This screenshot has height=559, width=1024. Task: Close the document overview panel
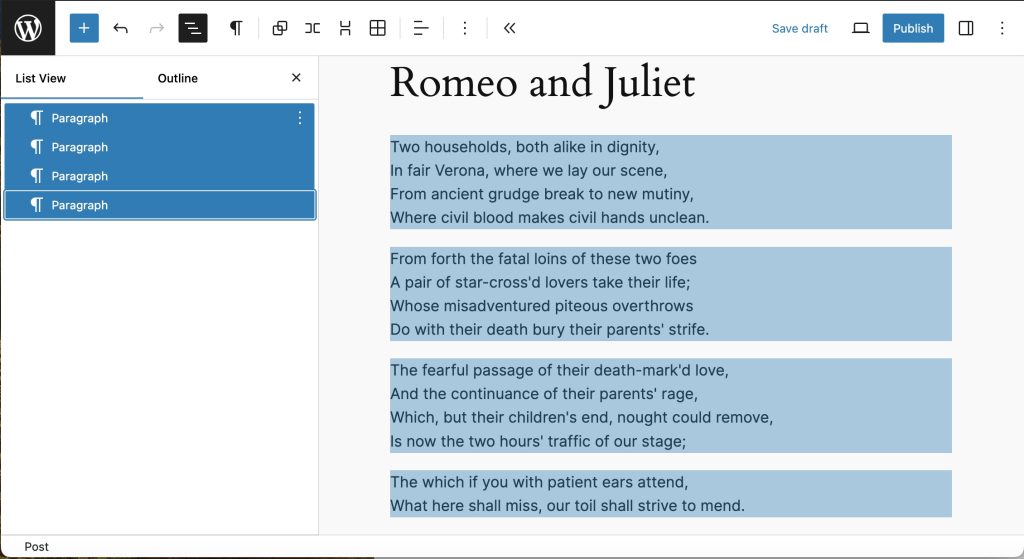click(296, 78)
